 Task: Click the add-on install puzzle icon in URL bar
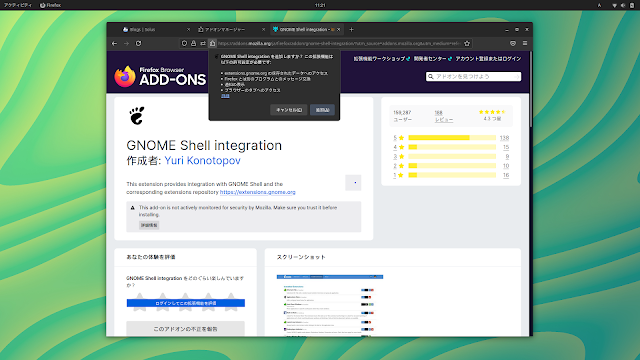(x=212, y=43)
